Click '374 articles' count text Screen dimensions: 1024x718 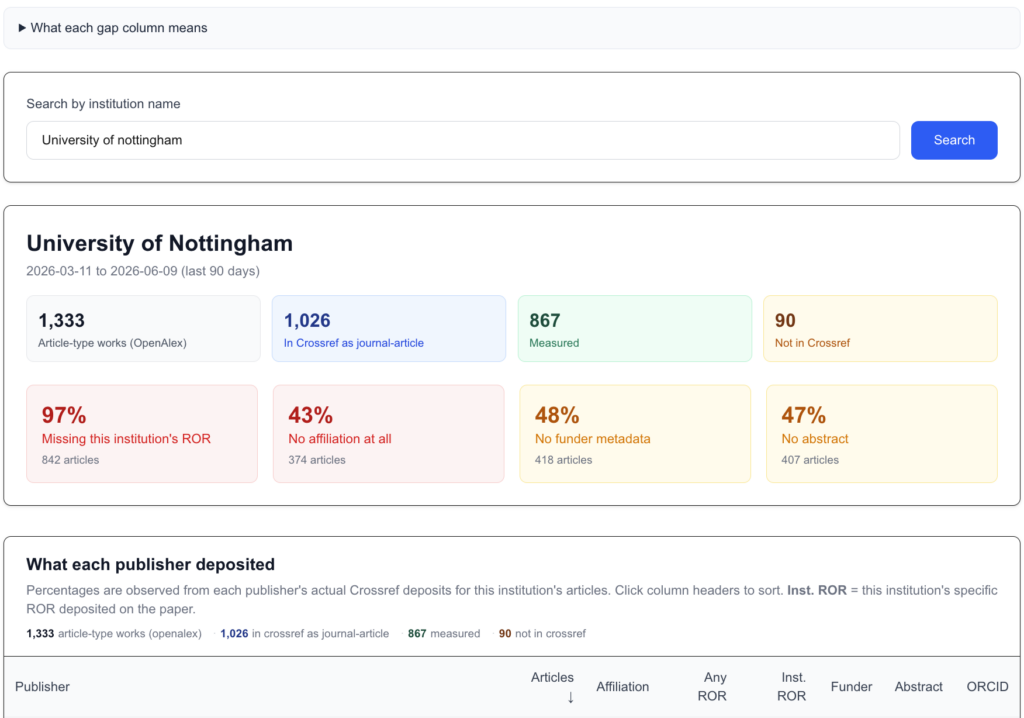[317, 460]
